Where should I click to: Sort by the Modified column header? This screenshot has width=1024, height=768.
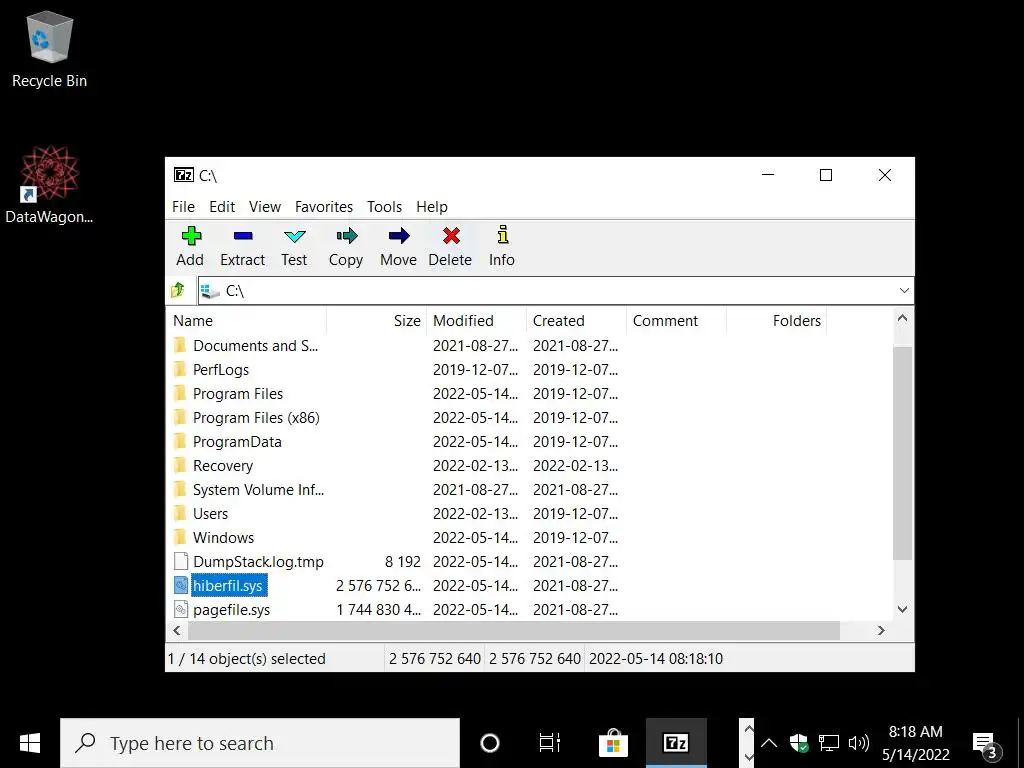click(477, 321)
